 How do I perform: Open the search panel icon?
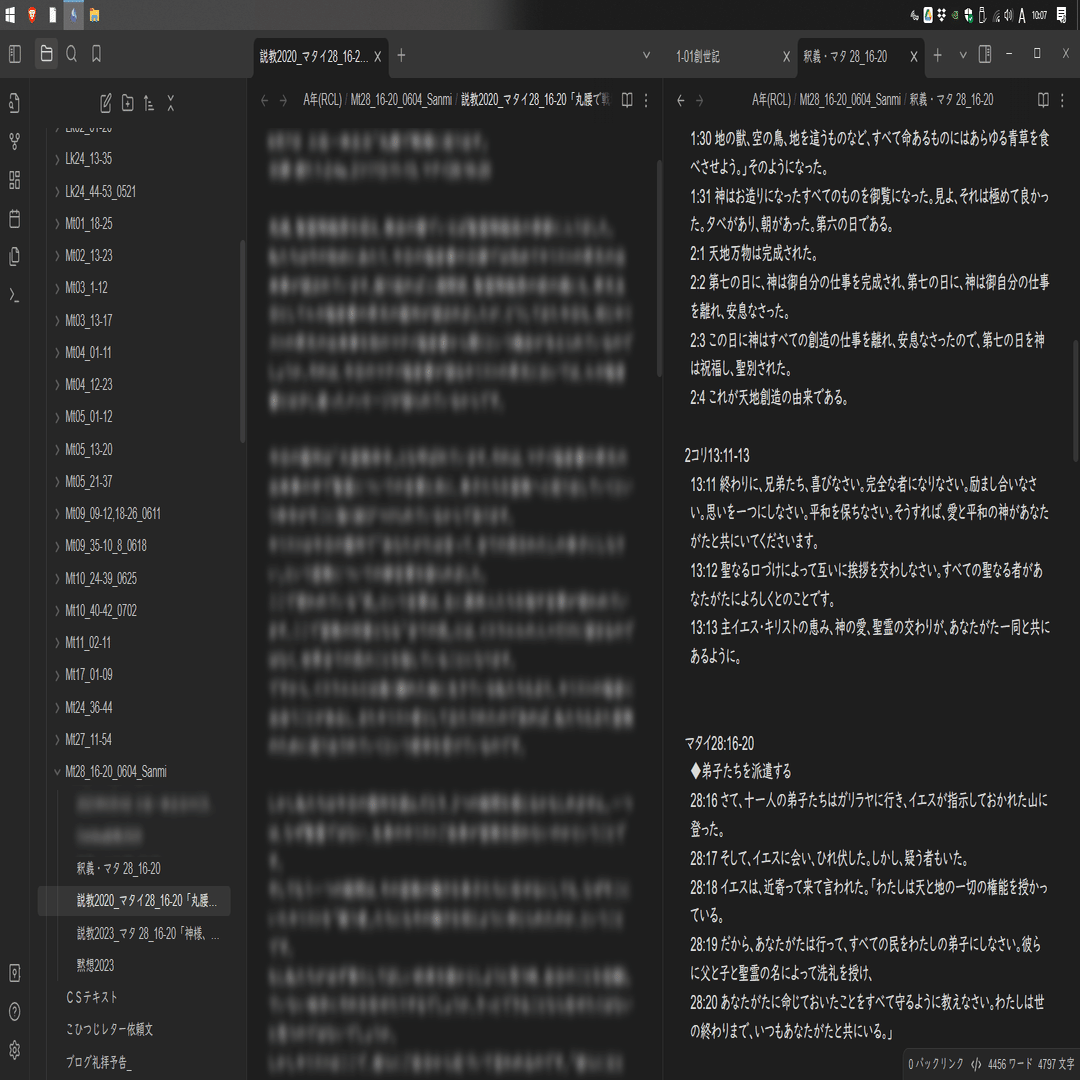point(72,54)
